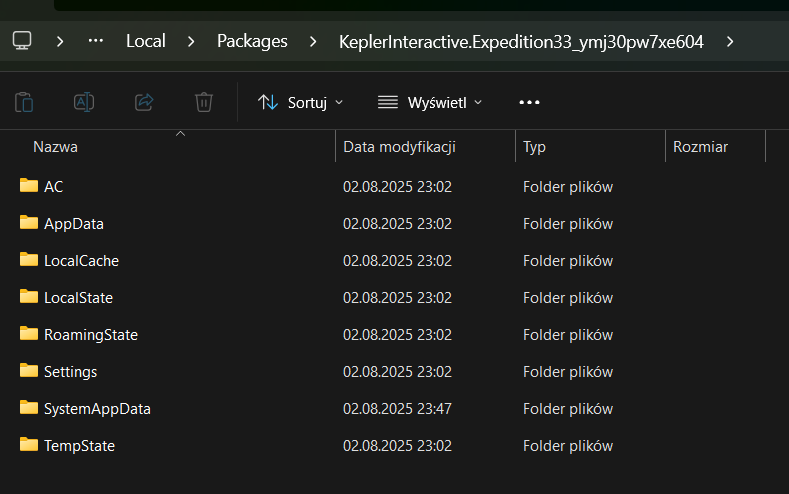Select the LocalCache folder icon
This screenshot has width=789, height=494.
point(29,260)
